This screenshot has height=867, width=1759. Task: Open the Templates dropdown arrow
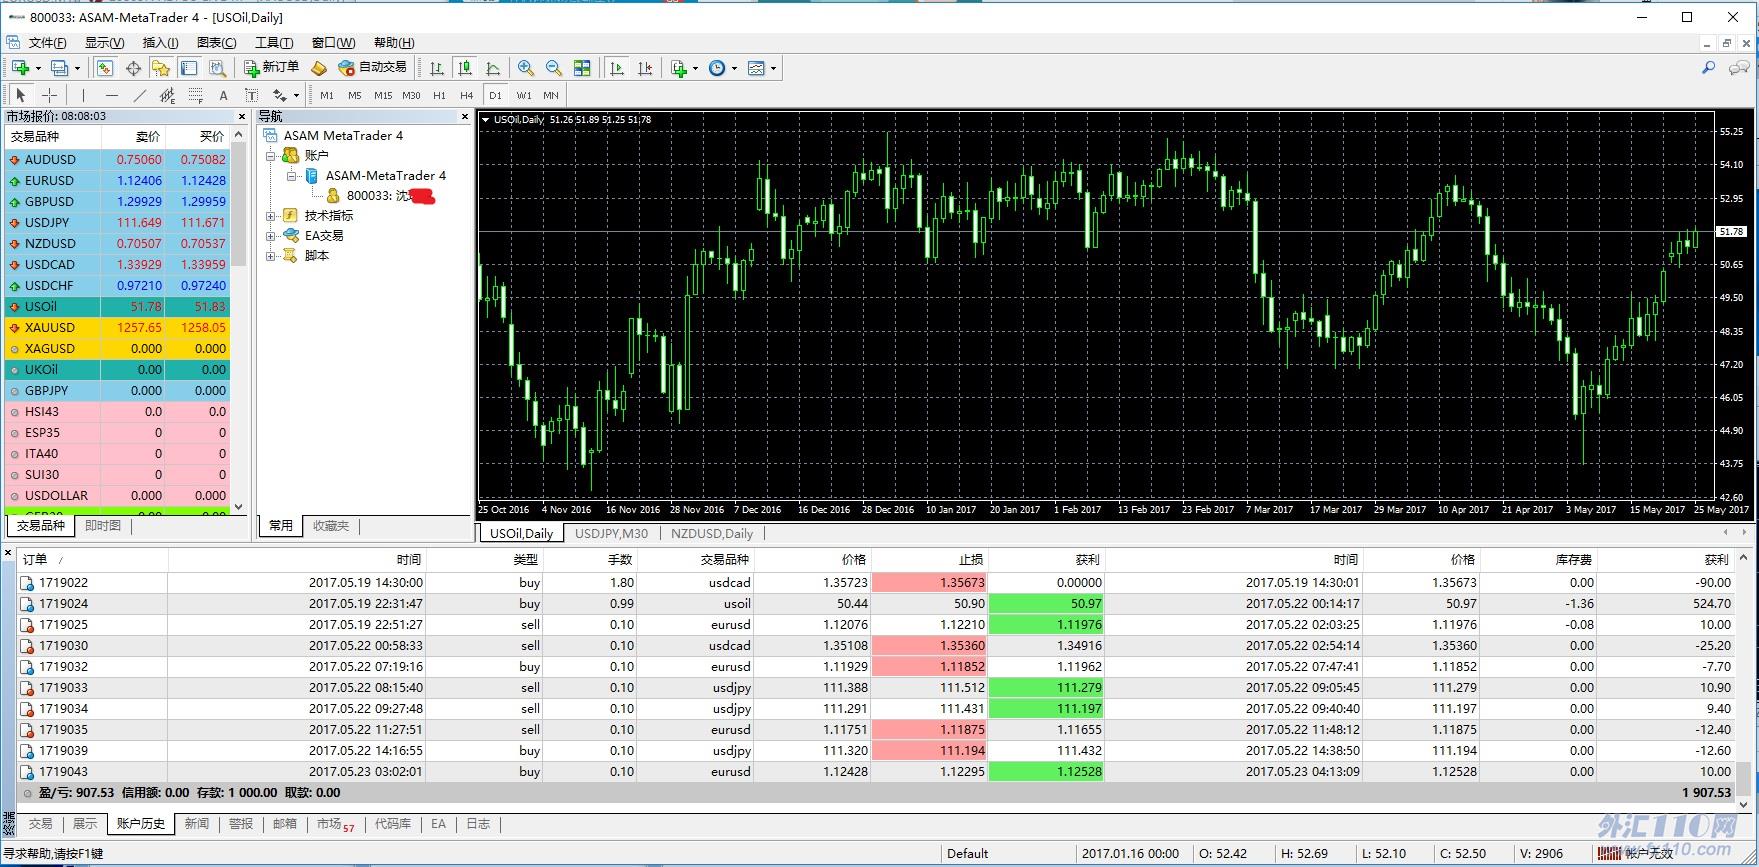point(773,68)
